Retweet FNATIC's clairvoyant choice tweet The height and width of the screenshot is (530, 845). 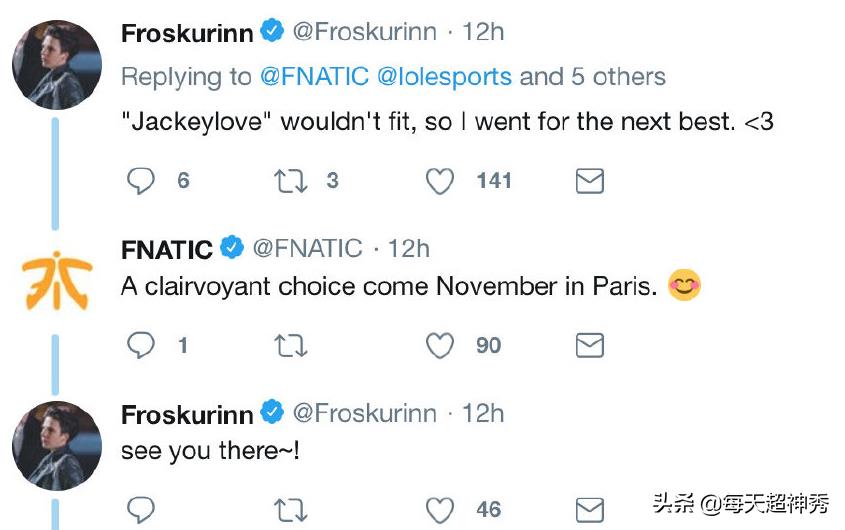coord(290,346)
